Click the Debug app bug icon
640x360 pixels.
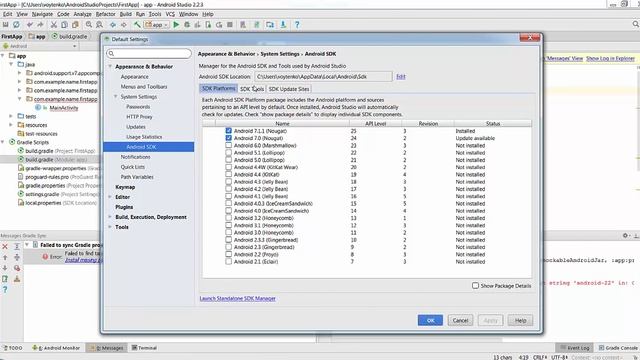187,25
